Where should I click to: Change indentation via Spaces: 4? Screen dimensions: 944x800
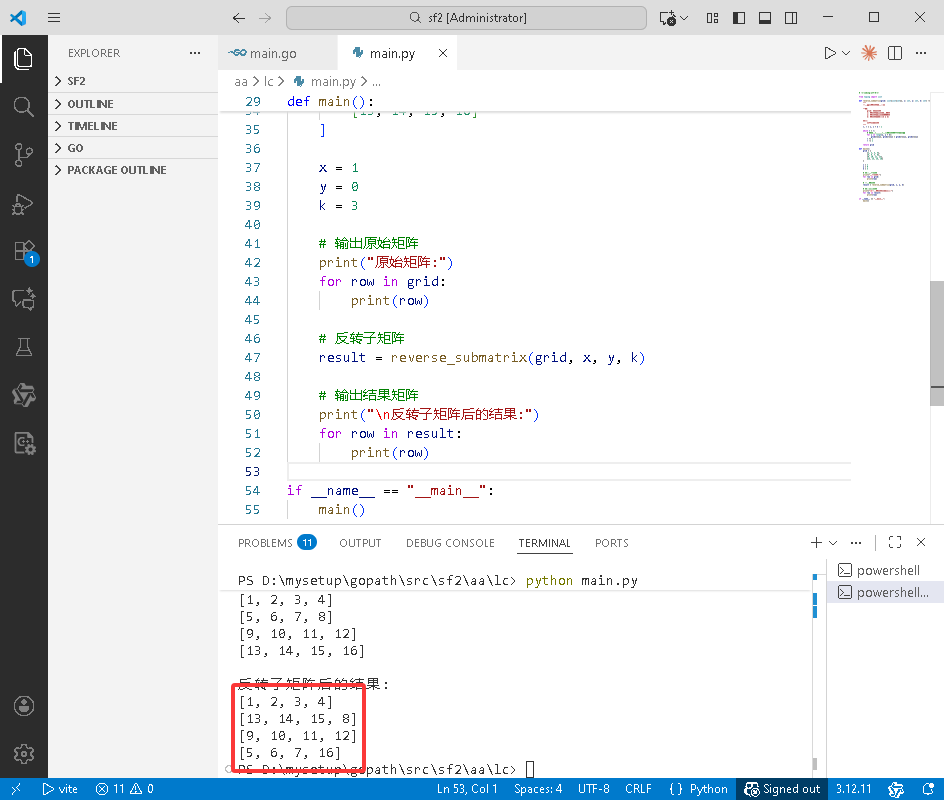(538, 789)
